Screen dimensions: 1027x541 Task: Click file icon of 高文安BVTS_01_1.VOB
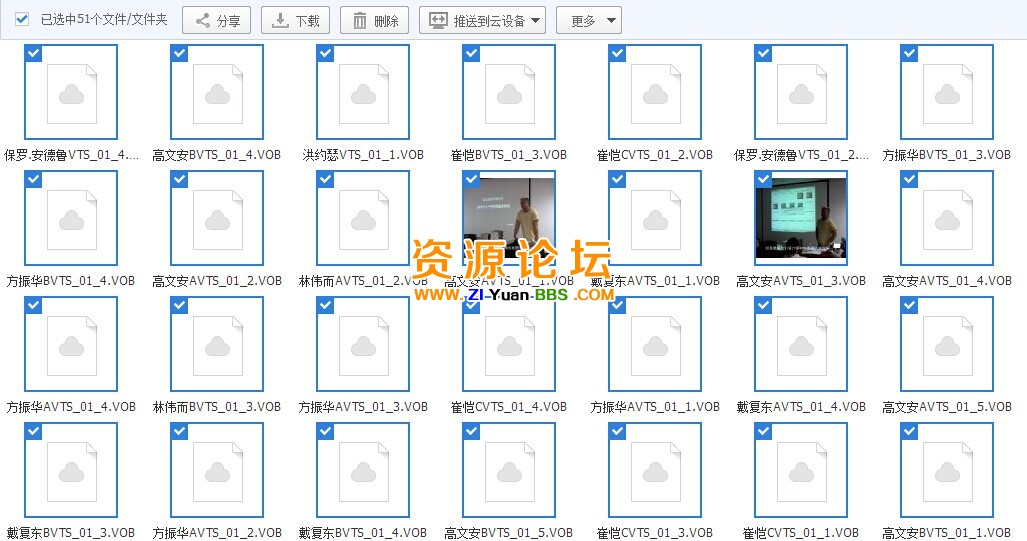tap(947, 470)
